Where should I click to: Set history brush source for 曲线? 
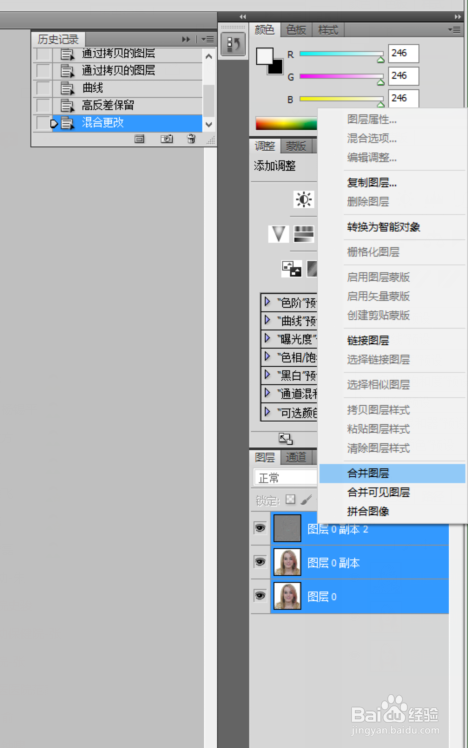pyautogui.click(x=43, y=88)
